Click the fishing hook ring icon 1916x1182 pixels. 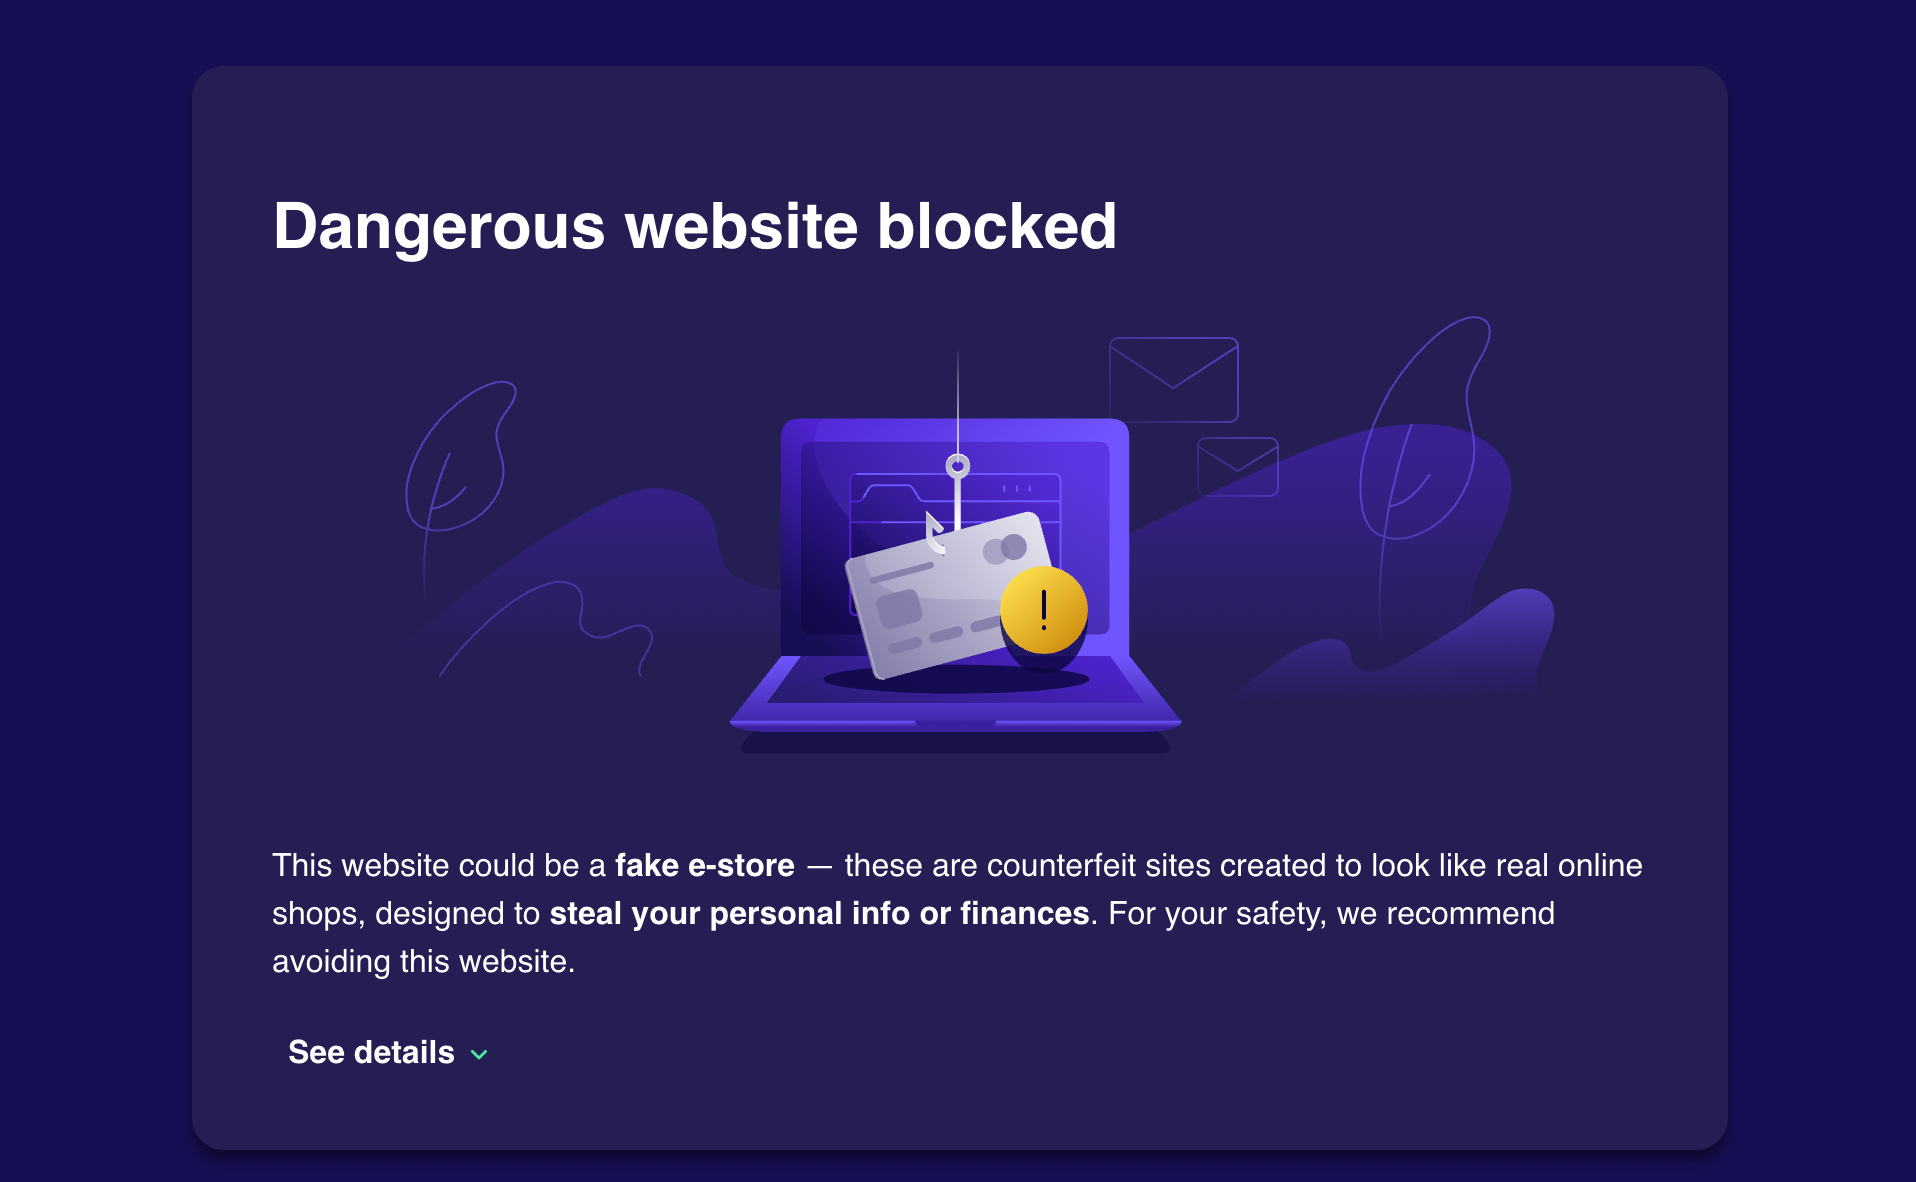[958, 466]
